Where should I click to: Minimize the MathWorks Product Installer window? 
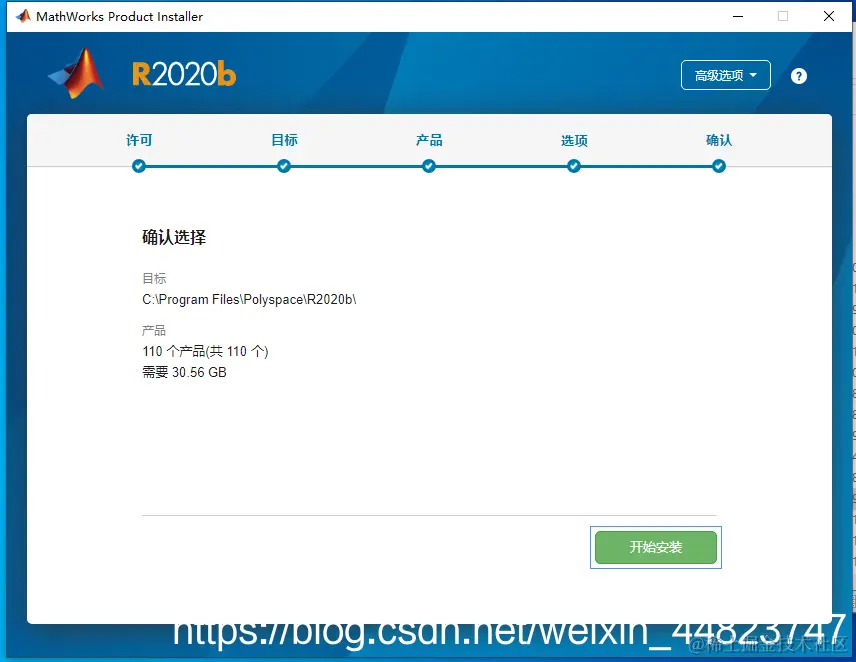737,16
